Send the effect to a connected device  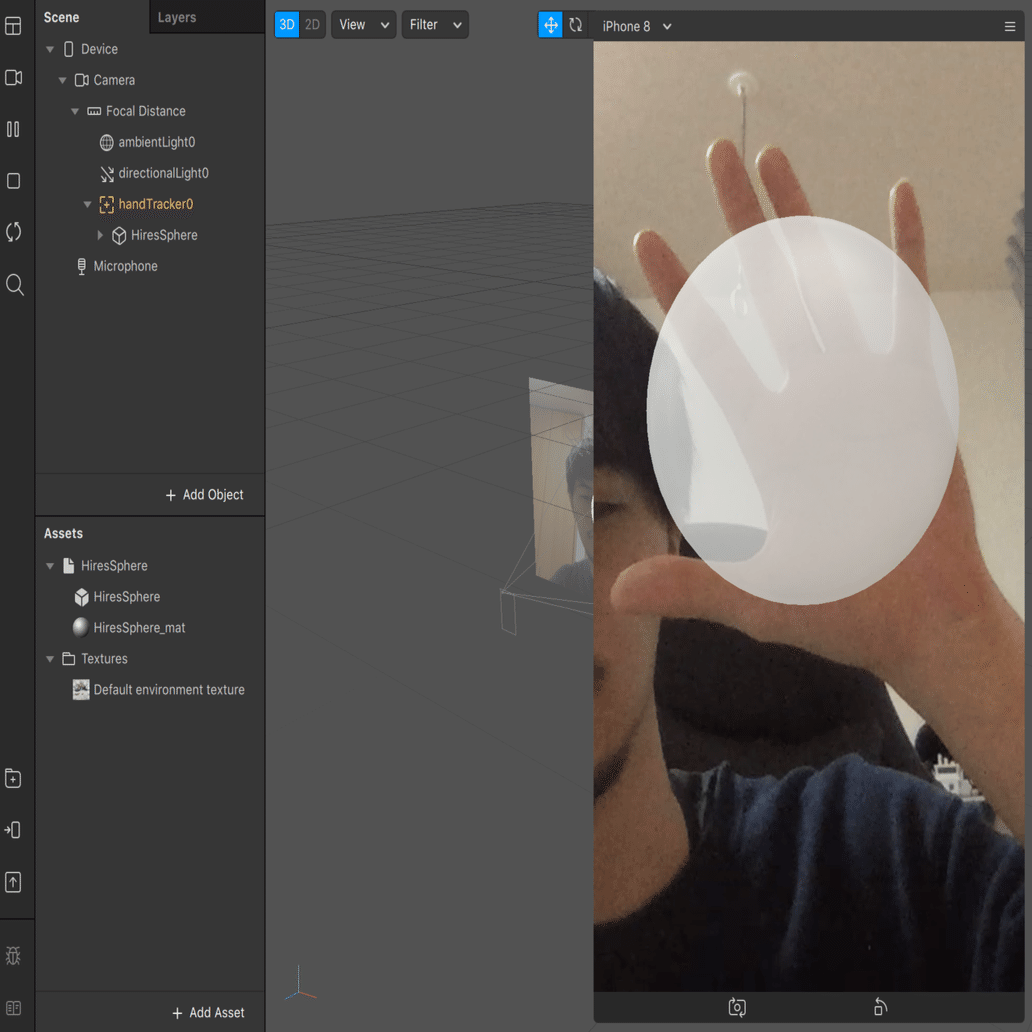click(x=14, y=830)
